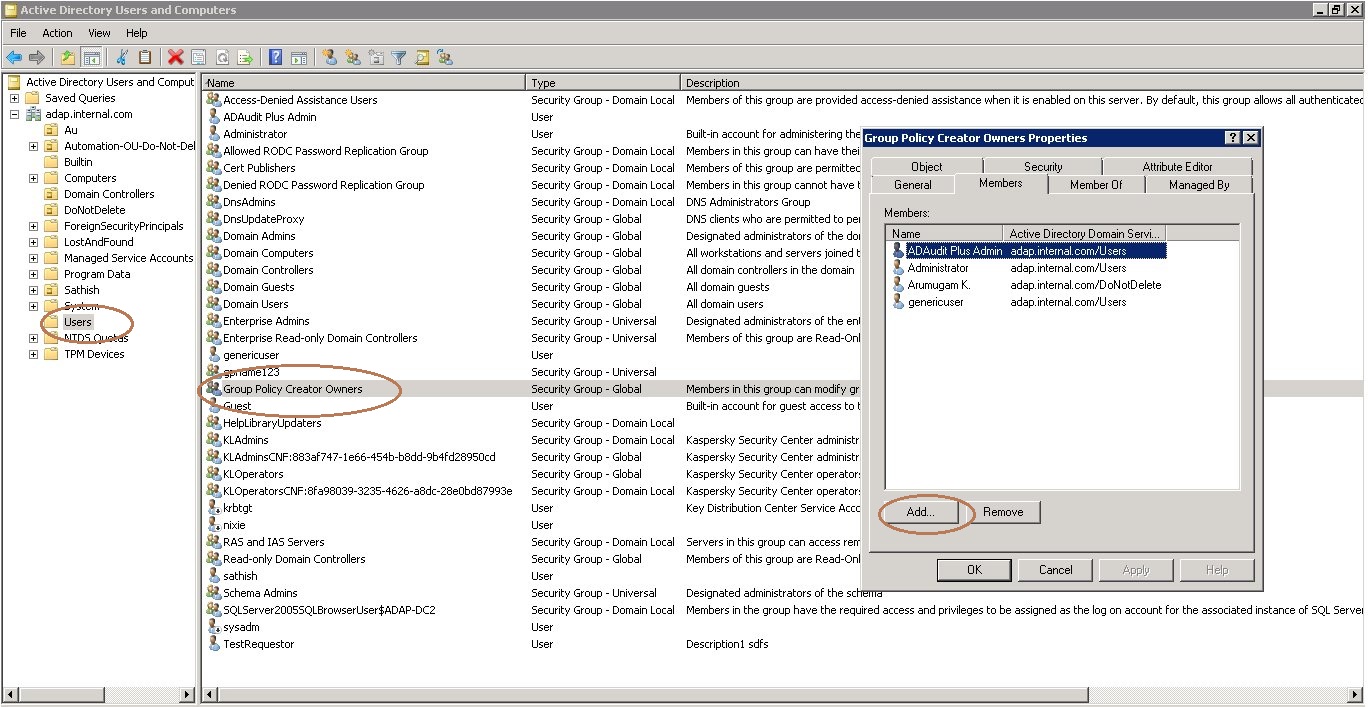Screen dimensions: 1368x707
Task: Select the Users folder in tree
Action: pyautogui.click(x=77, y=322)
